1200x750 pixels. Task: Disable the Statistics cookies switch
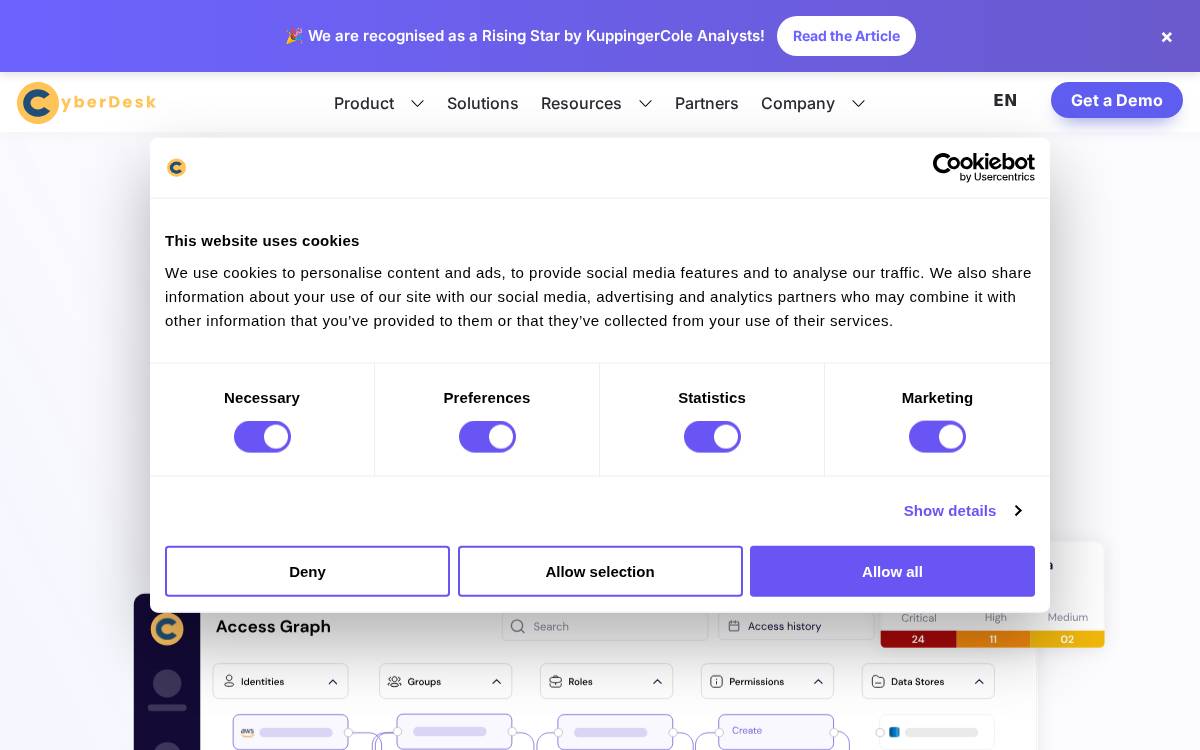click(x=712, y=437)
